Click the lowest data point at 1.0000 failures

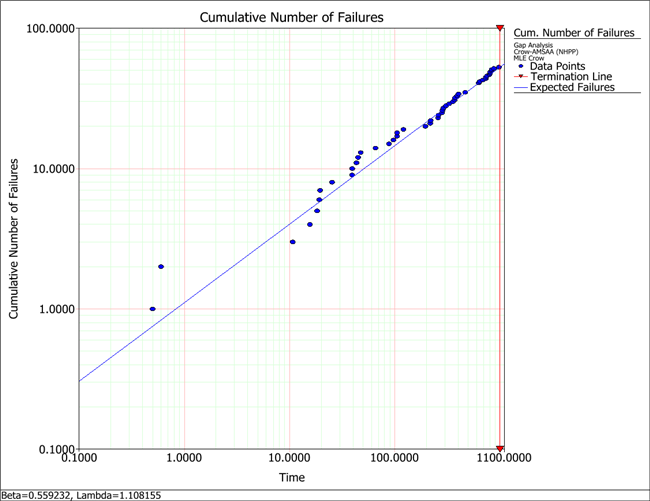coord(152,309)
